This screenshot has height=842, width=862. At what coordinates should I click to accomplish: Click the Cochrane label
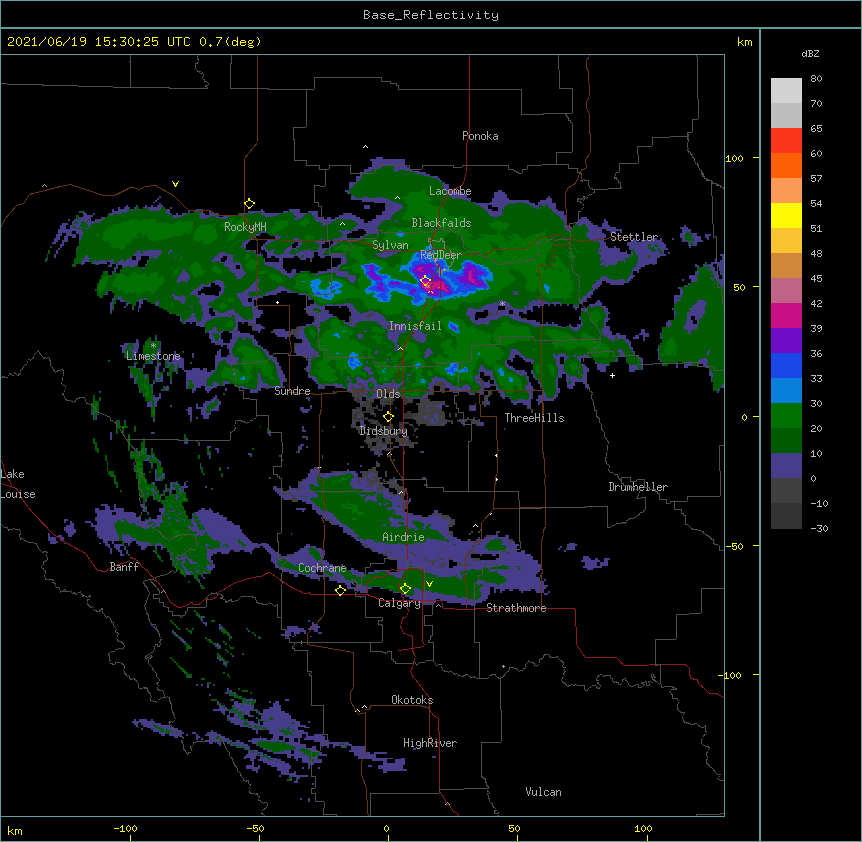pyautogui.click(x=322, y=568)
